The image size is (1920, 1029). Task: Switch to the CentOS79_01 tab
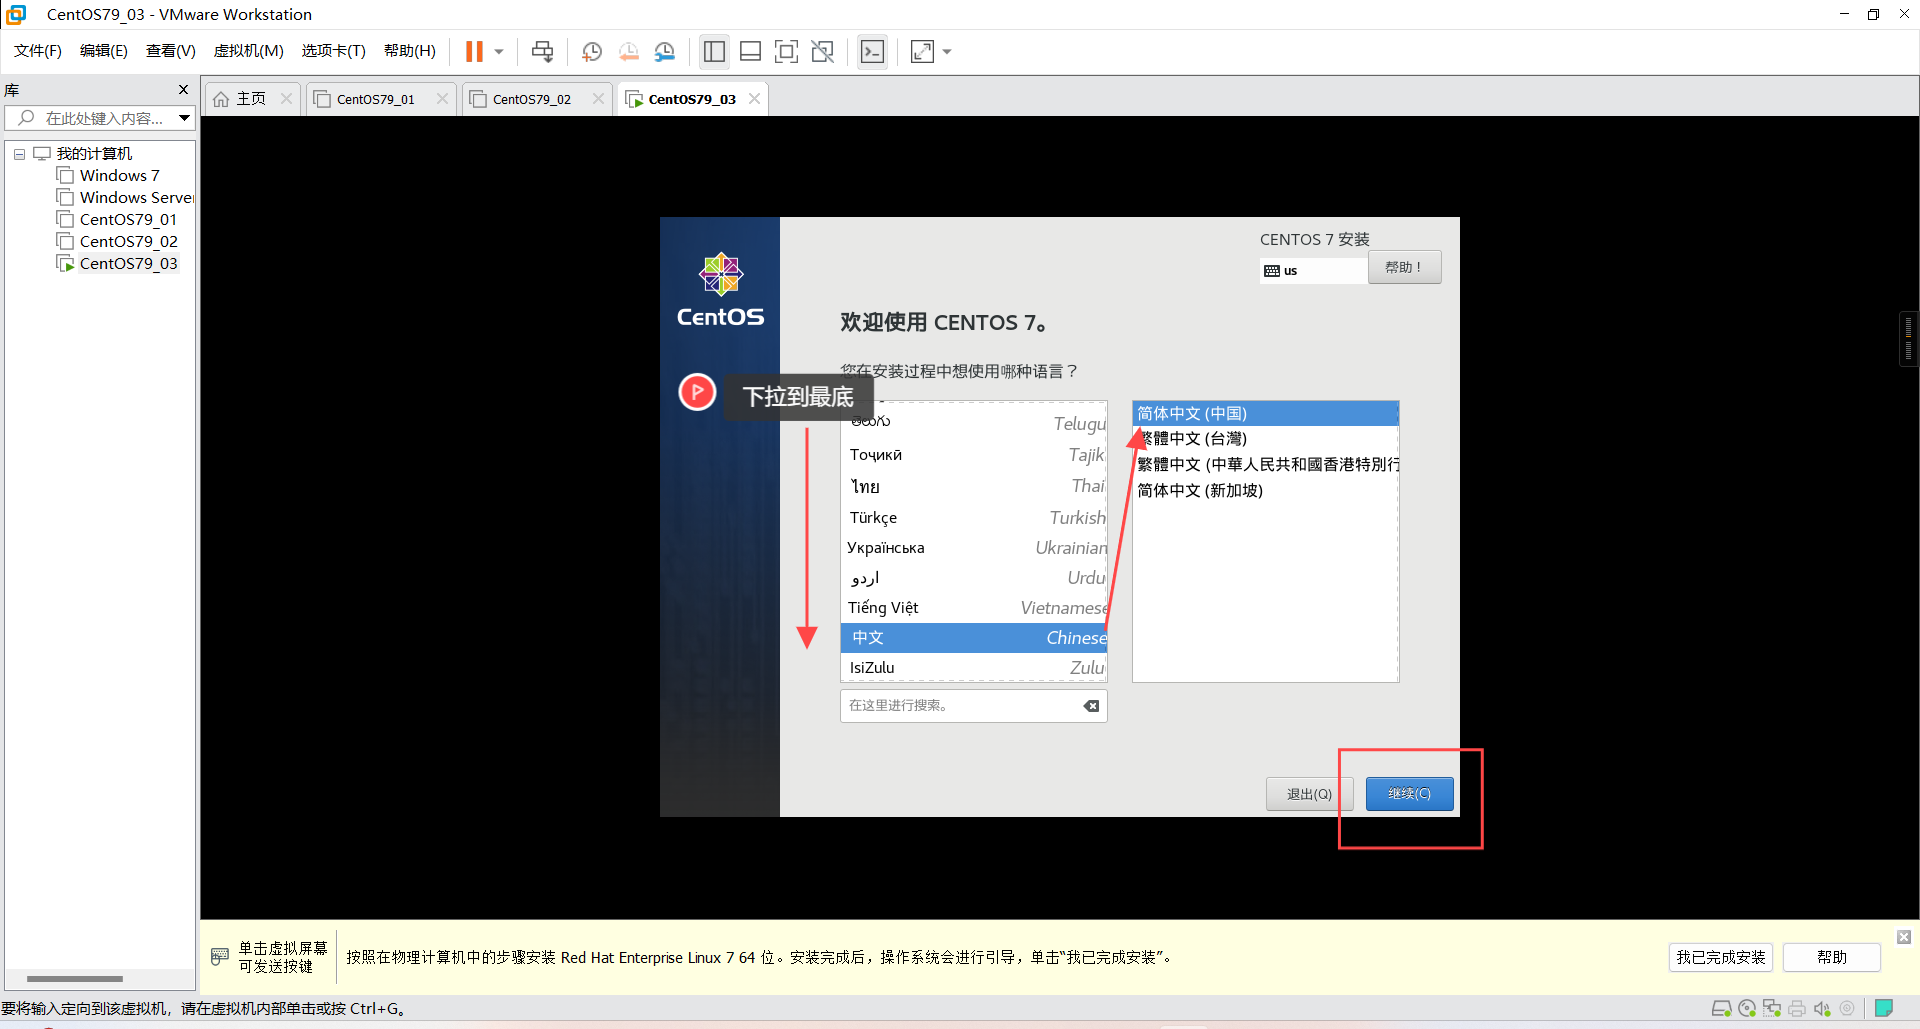(x=375, y=99)
